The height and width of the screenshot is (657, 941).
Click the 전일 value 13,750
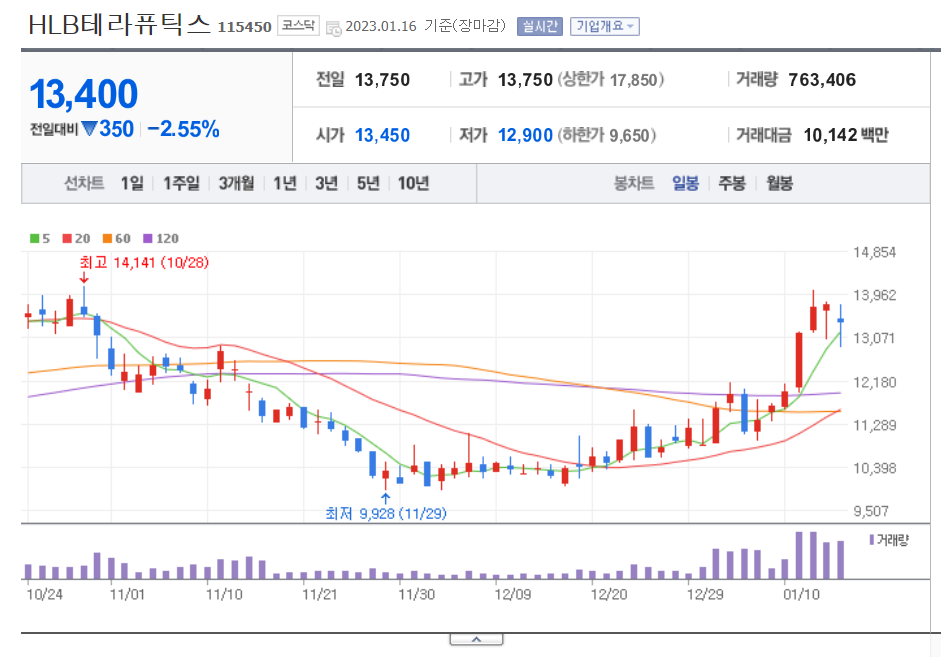(382, 80)
